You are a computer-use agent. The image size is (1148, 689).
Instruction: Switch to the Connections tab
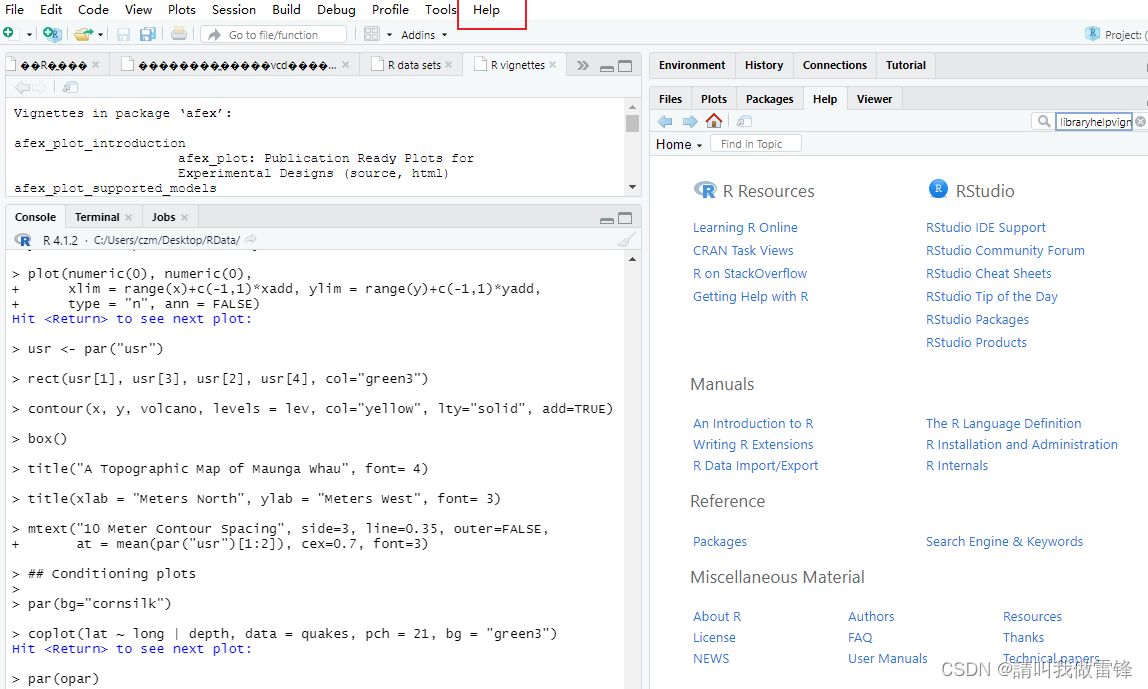[x=835, y=65]
